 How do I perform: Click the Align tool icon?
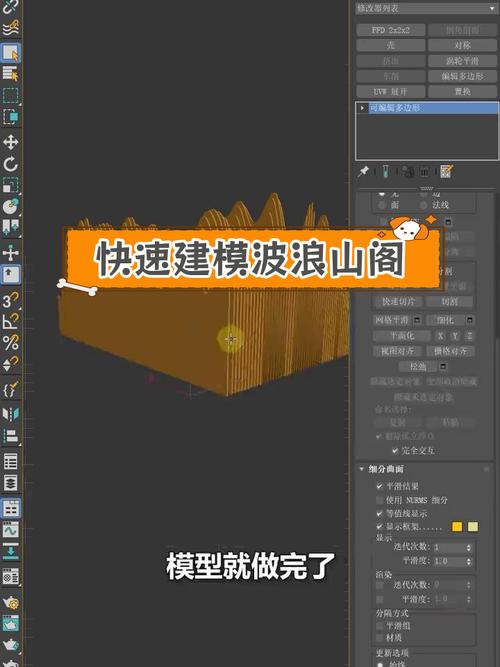(x=11, y=436)
